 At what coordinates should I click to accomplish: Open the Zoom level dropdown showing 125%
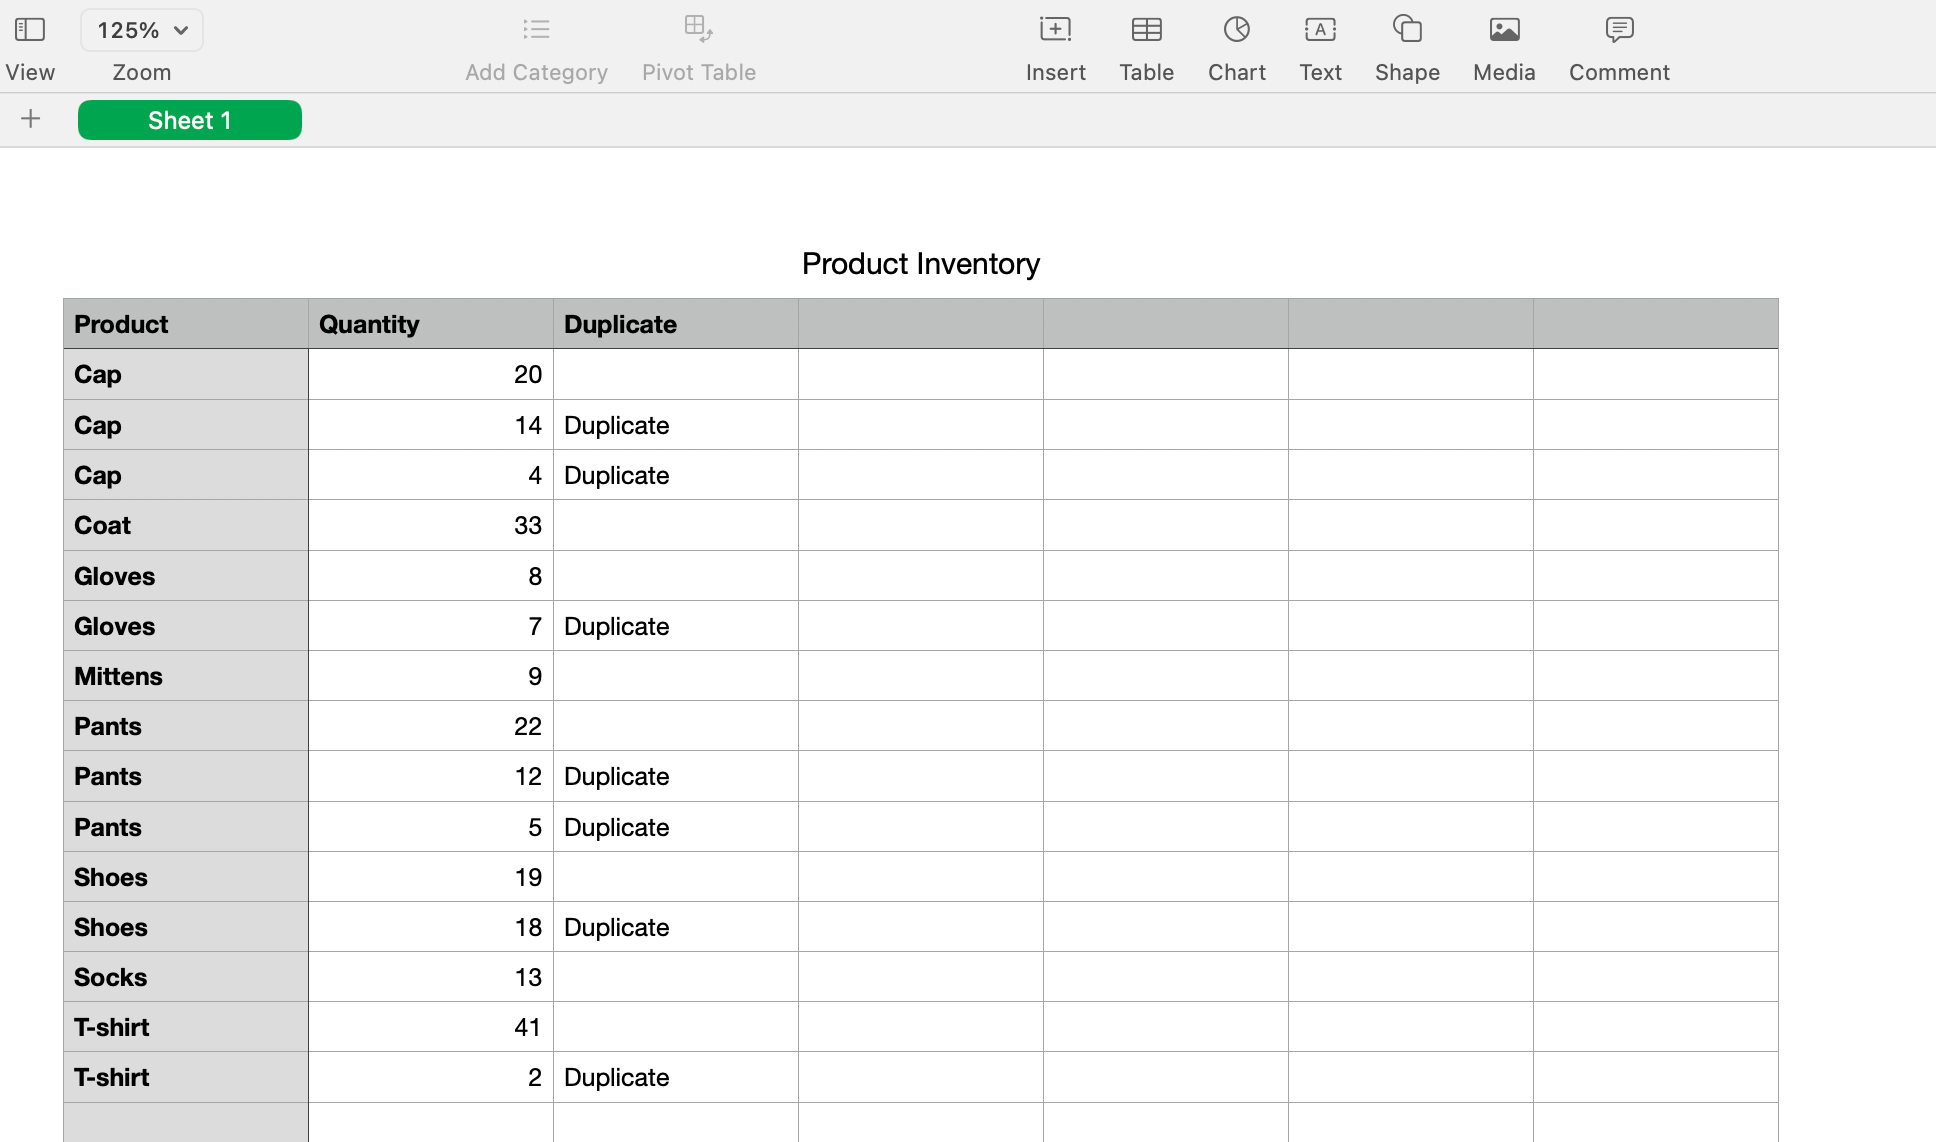point(141,29)
